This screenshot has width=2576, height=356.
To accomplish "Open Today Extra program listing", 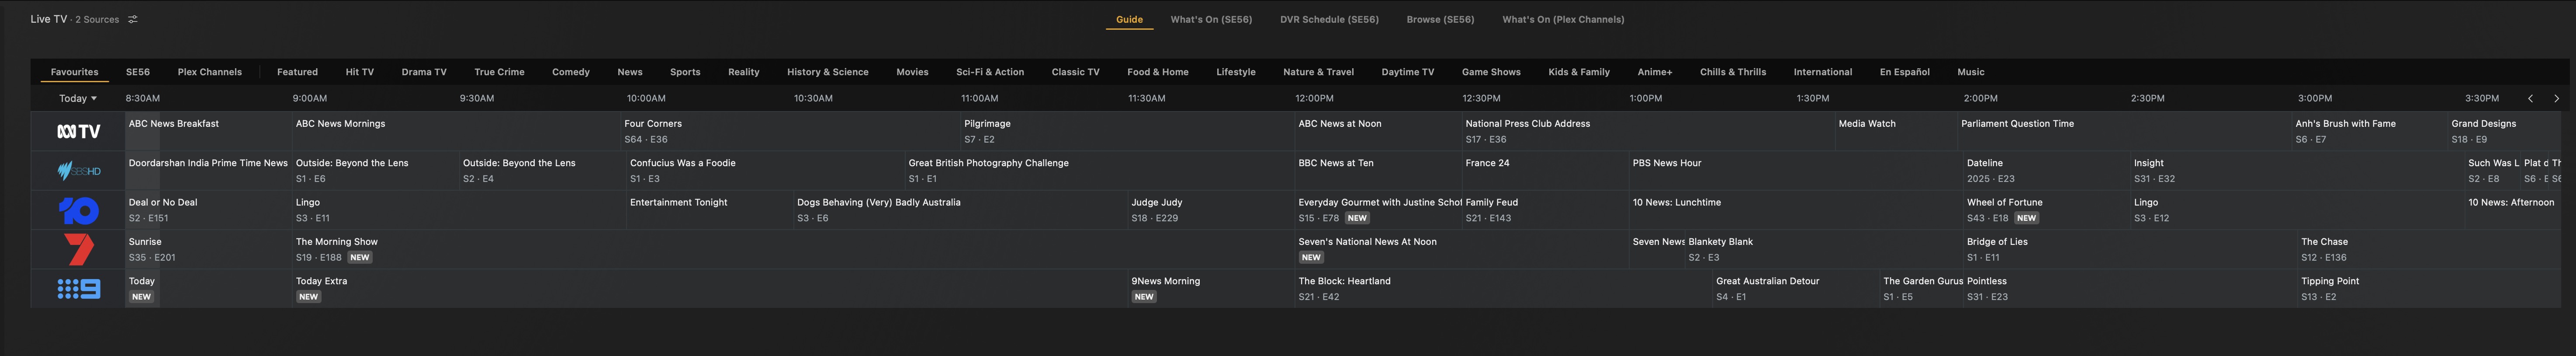I will point(709,289).
